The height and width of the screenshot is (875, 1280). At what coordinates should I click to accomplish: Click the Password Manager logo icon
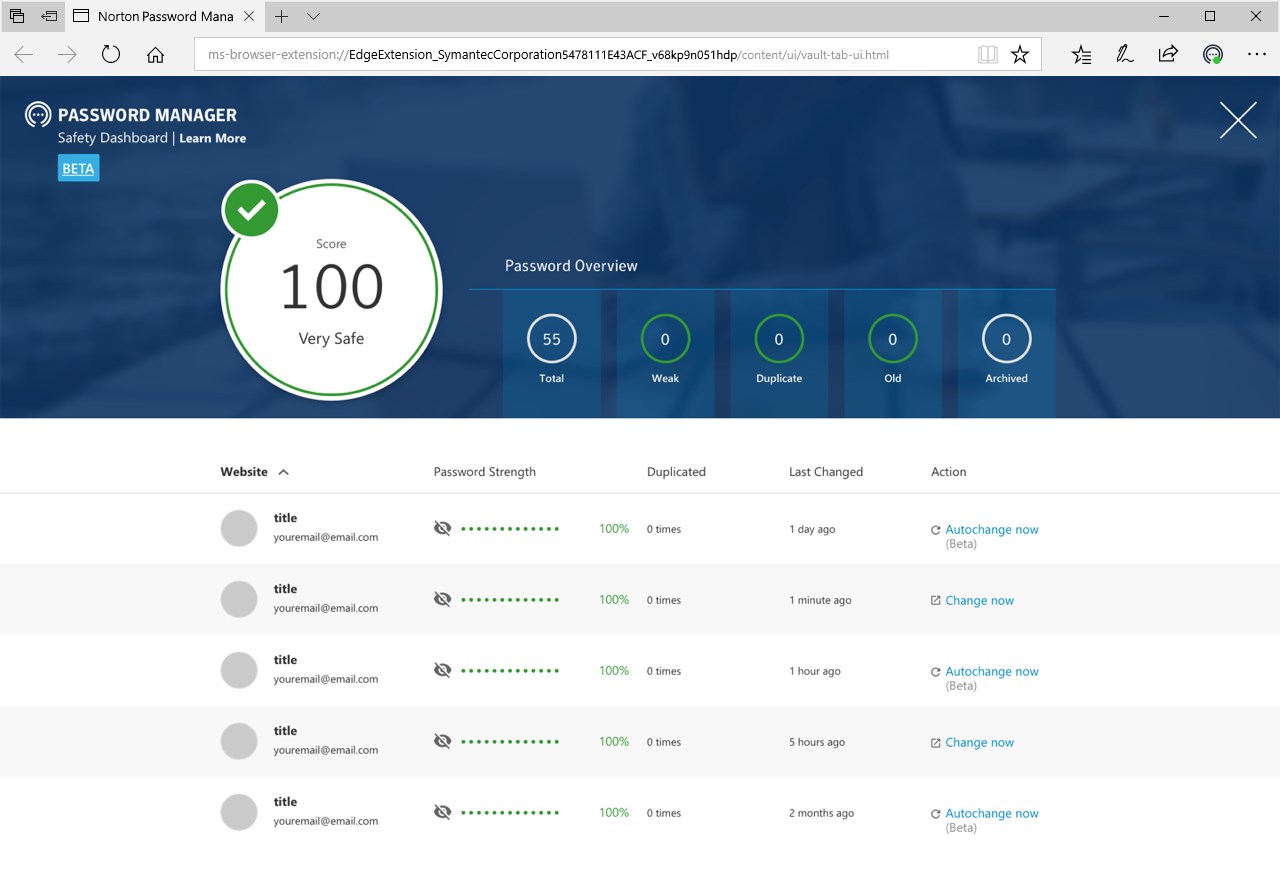point(37,114)
